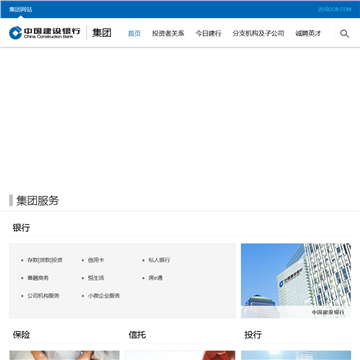Click the 房e通 link
This screenshot has width=360, height=360.
156,278
